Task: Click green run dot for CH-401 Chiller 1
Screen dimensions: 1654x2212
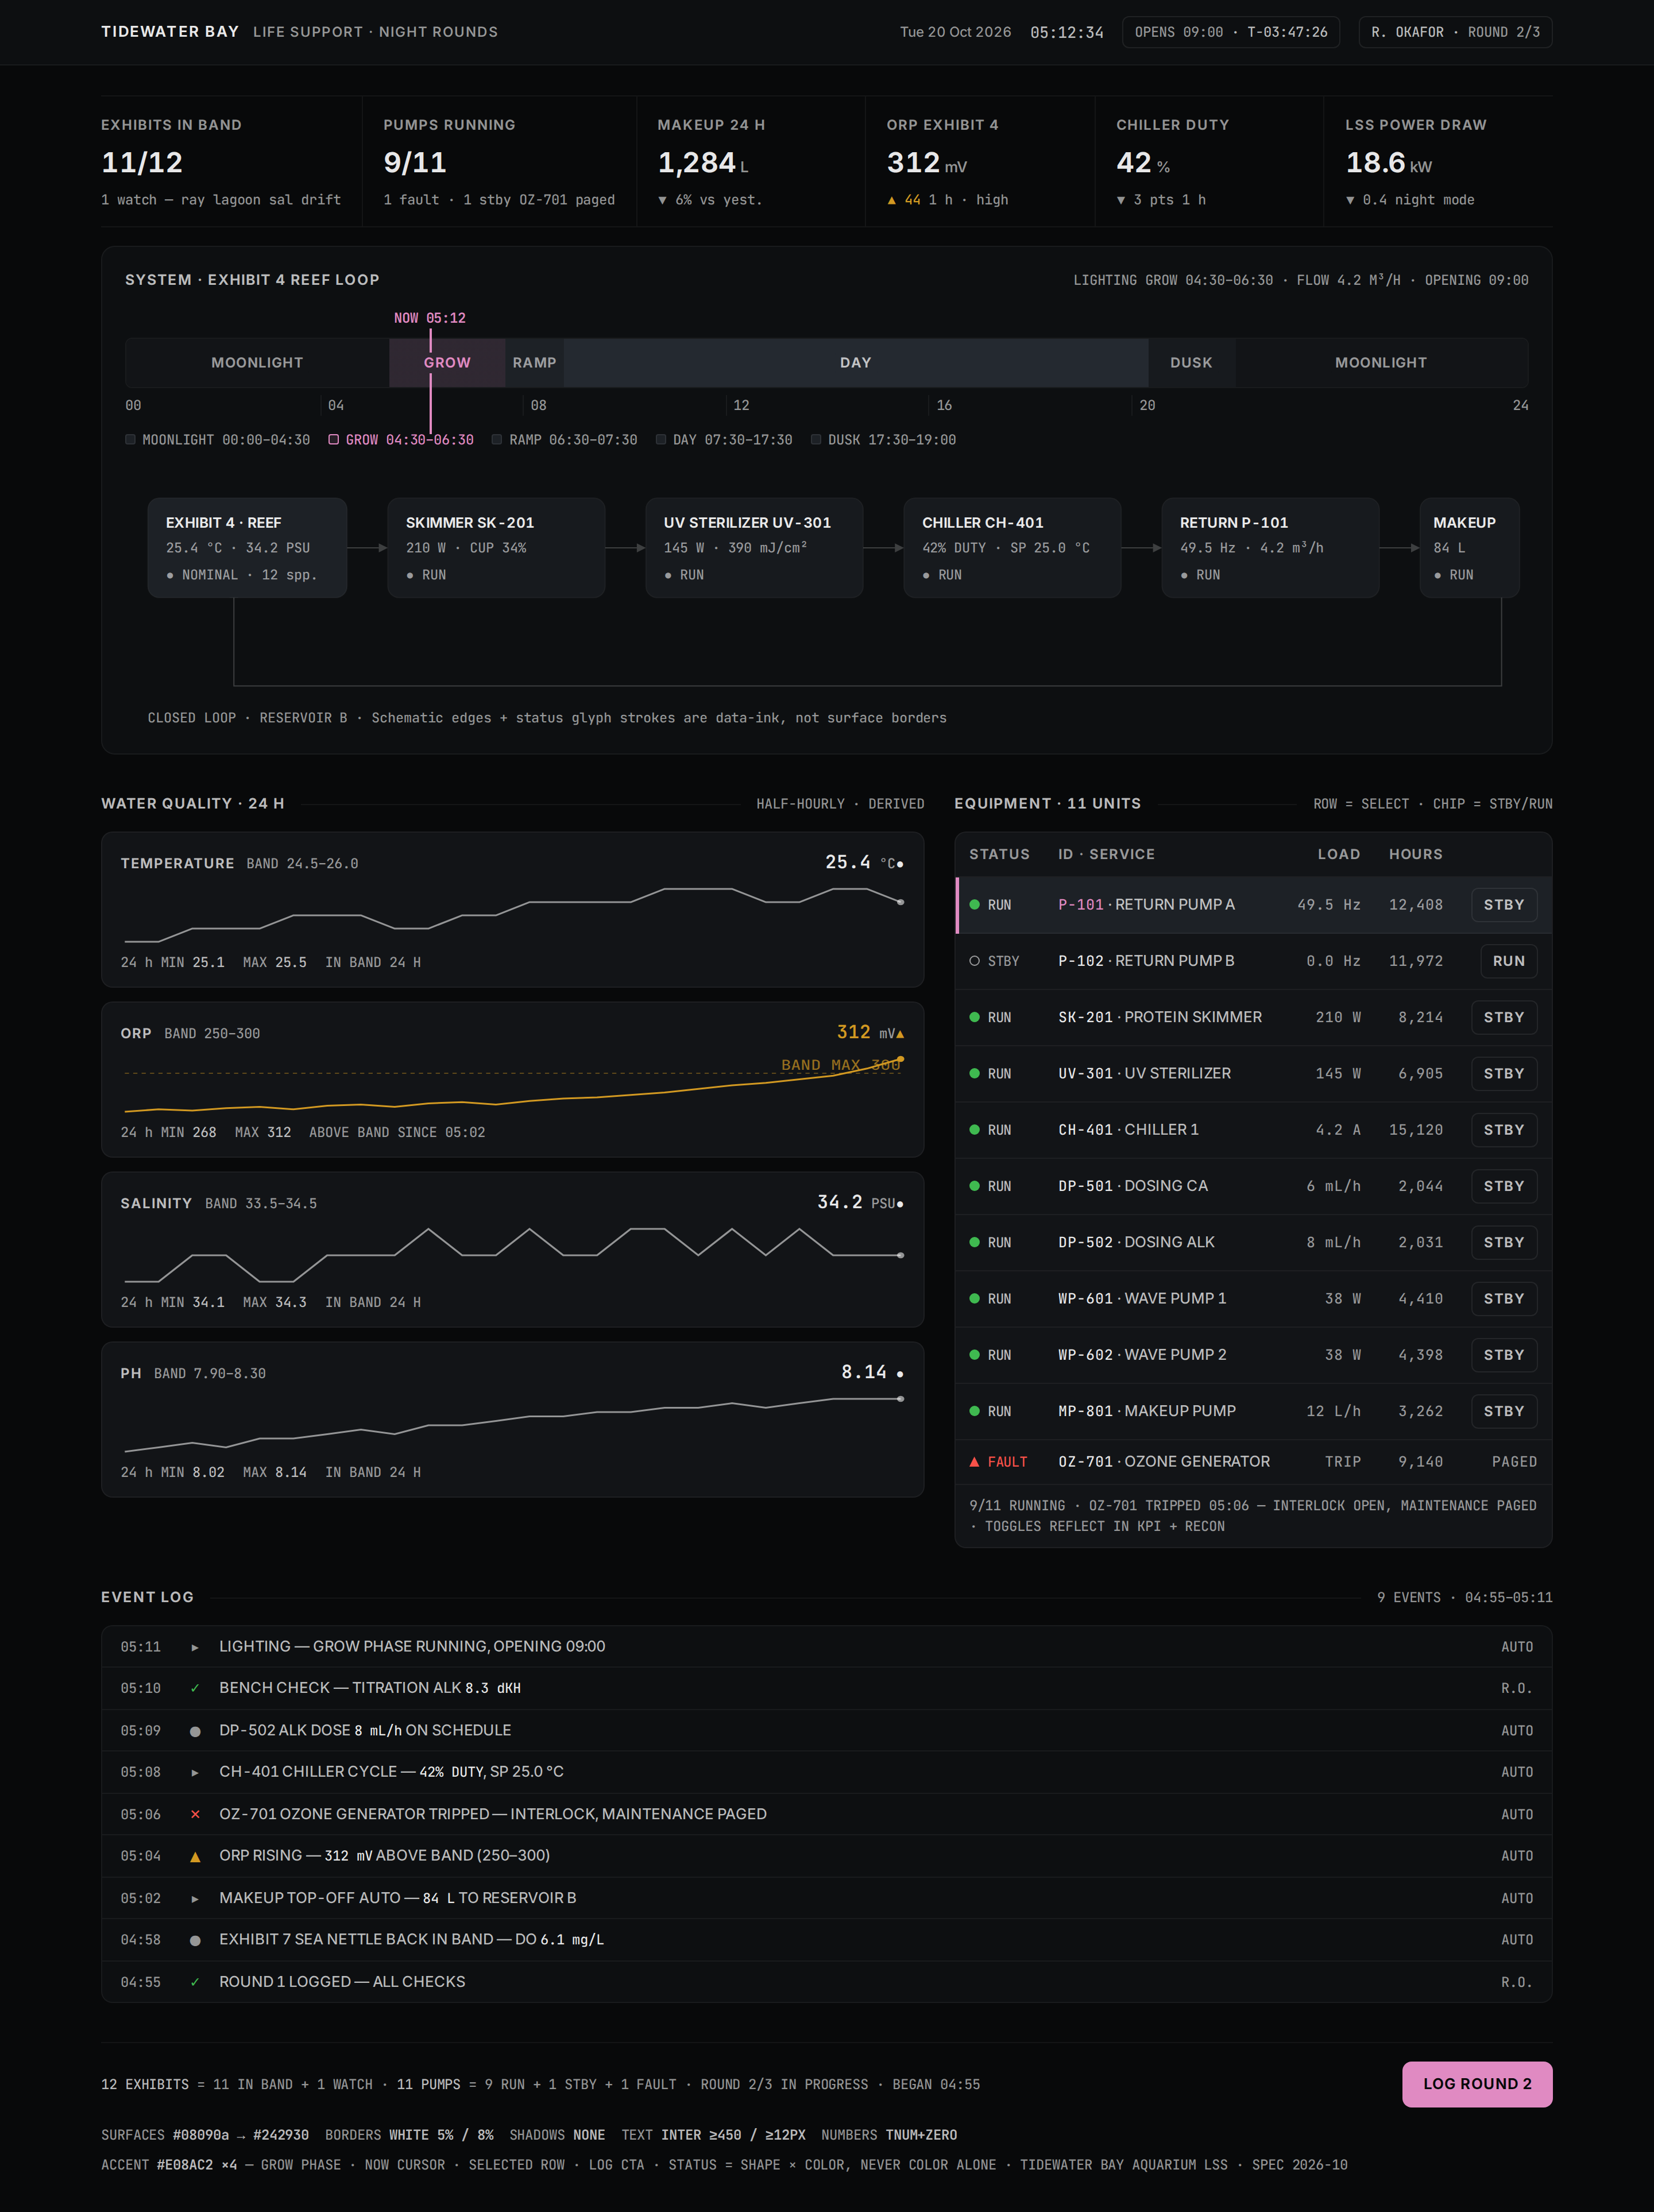Action: (974, 1130)
